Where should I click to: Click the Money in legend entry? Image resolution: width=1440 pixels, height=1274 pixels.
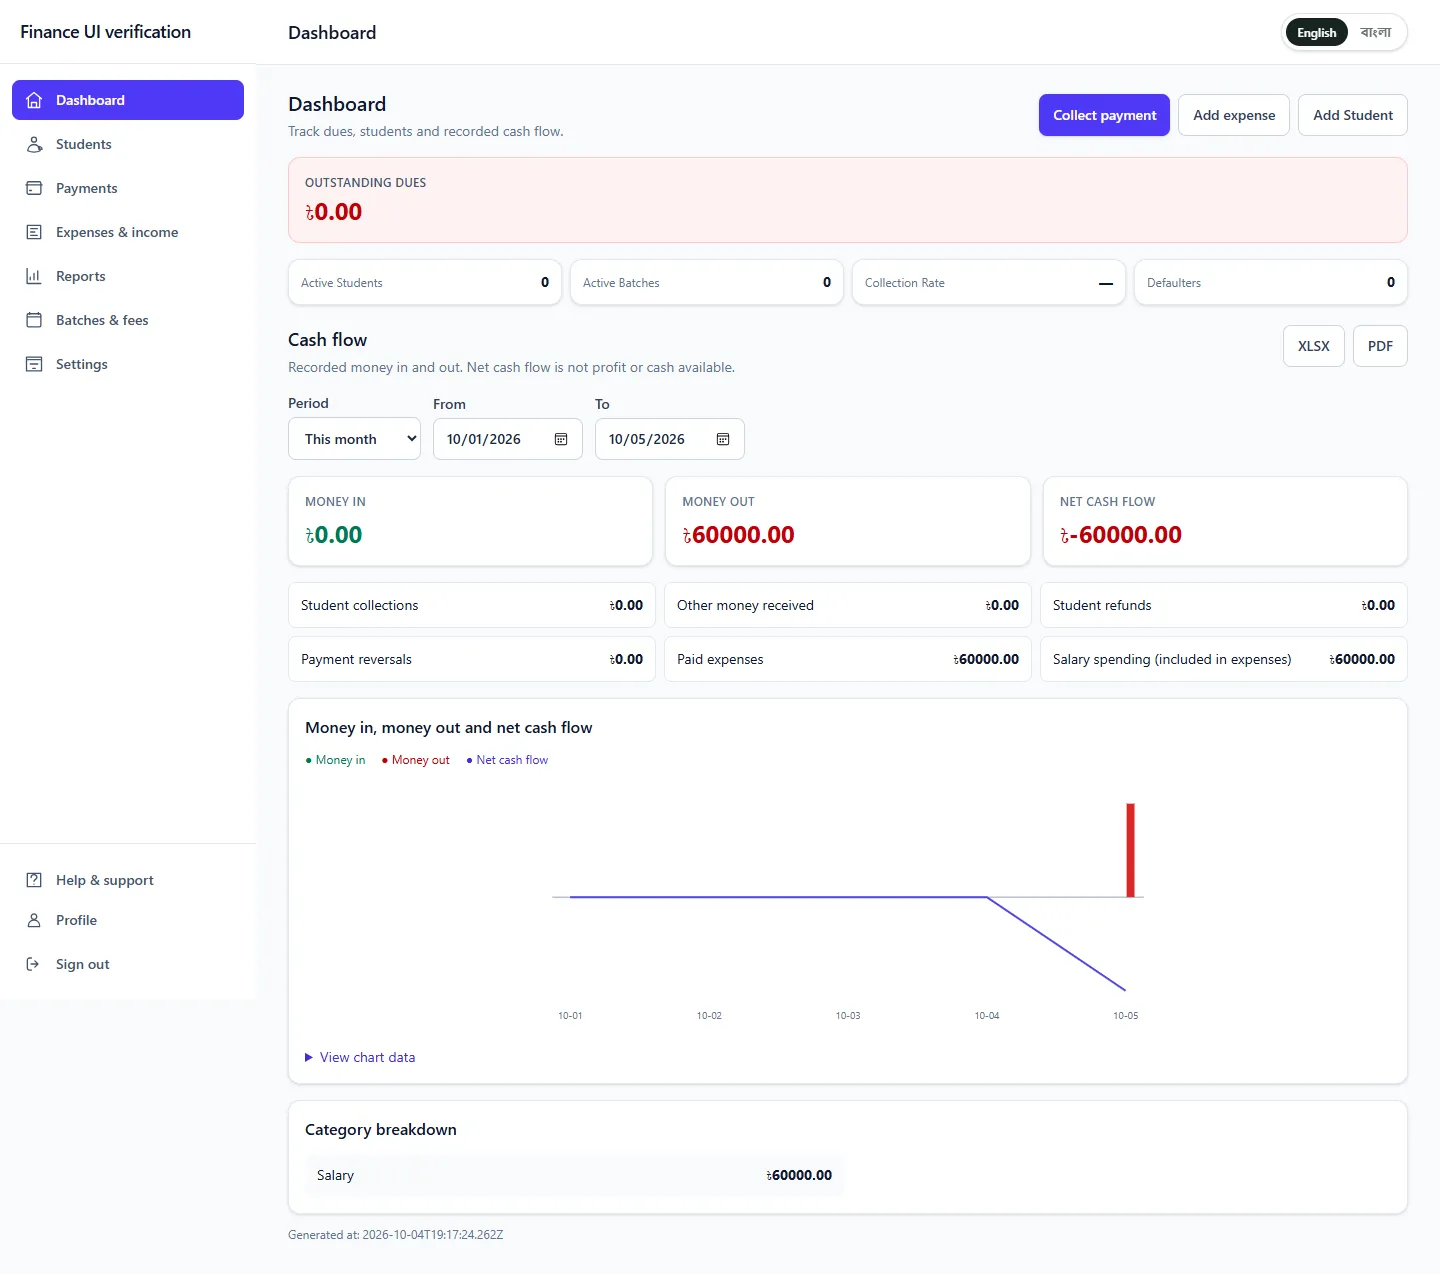click(335, 760)
